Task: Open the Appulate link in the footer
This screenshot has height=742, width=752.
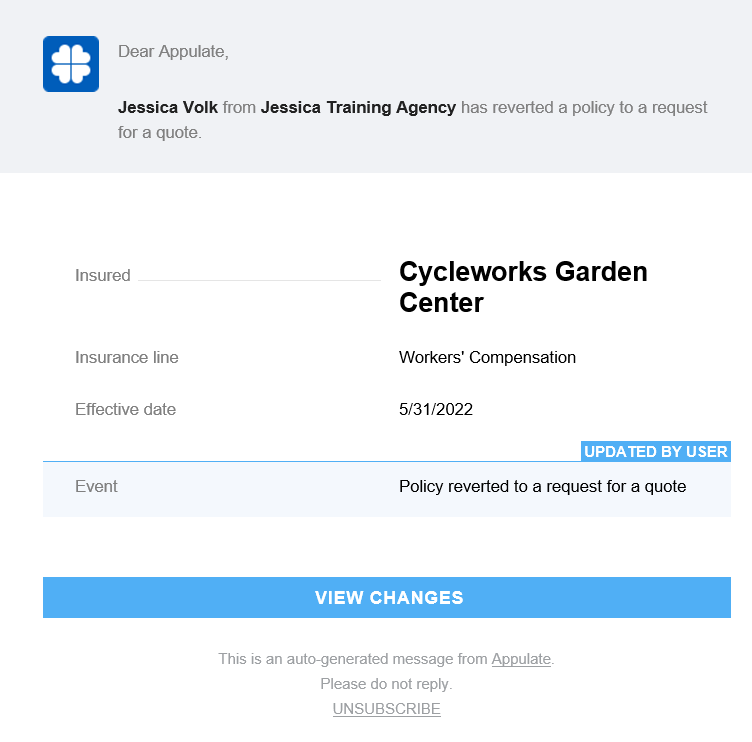Action: point(520,659)
